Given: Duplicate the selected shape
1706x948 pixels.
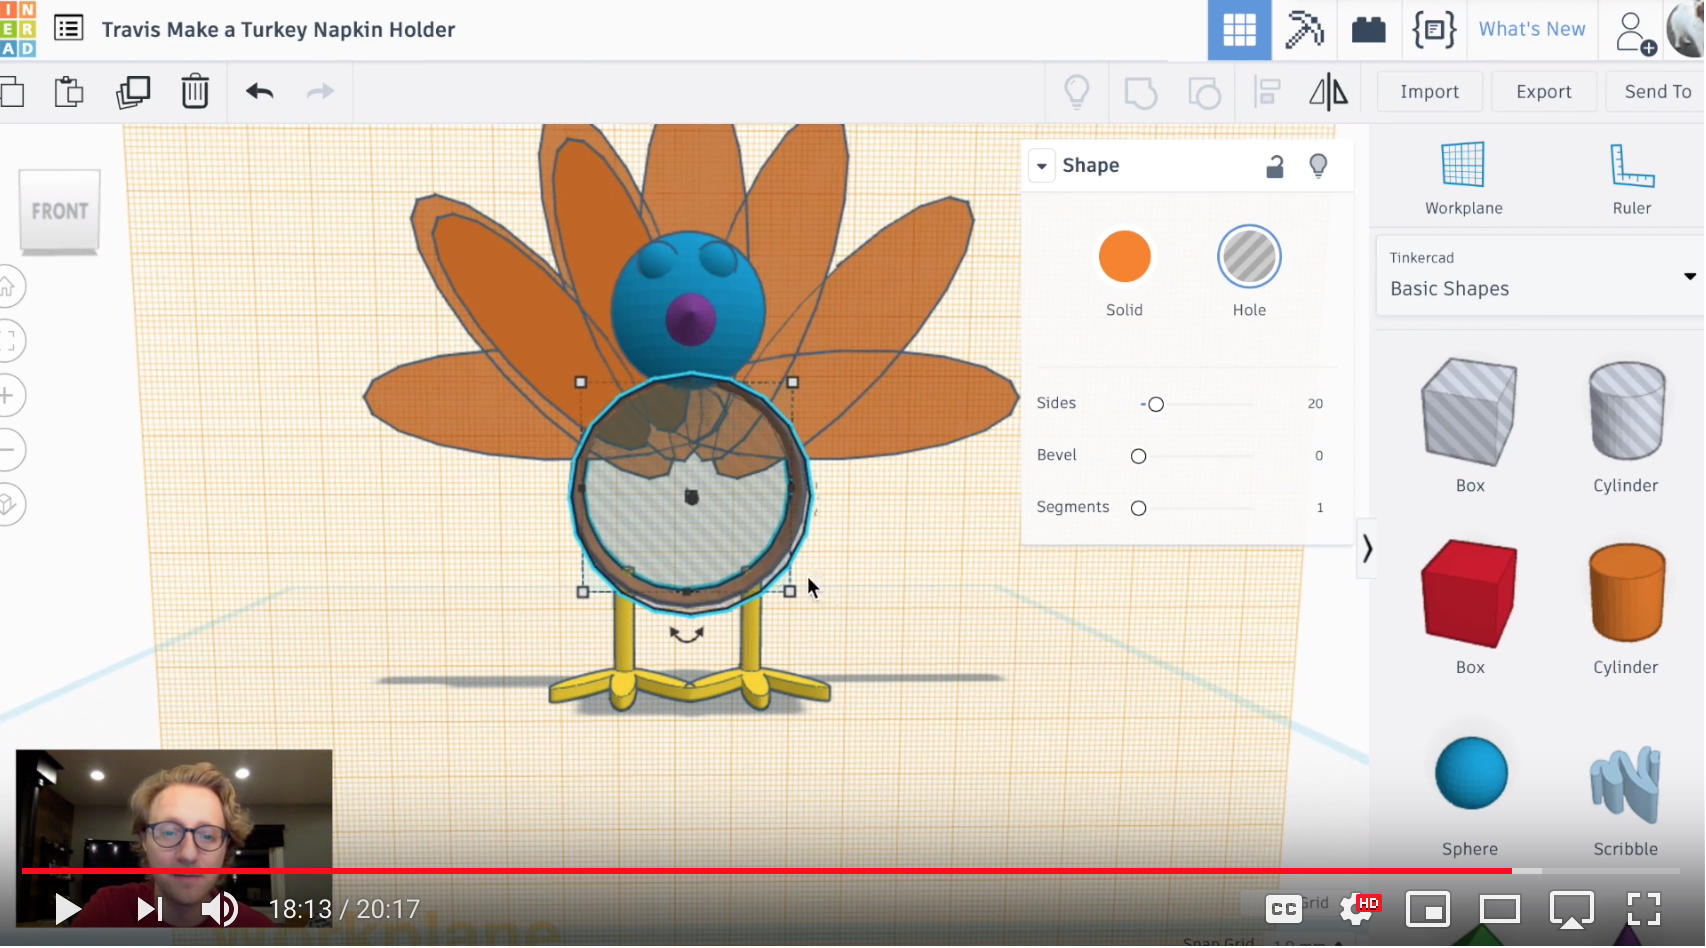Looking at the screenshot, I should tap(133, 92).
